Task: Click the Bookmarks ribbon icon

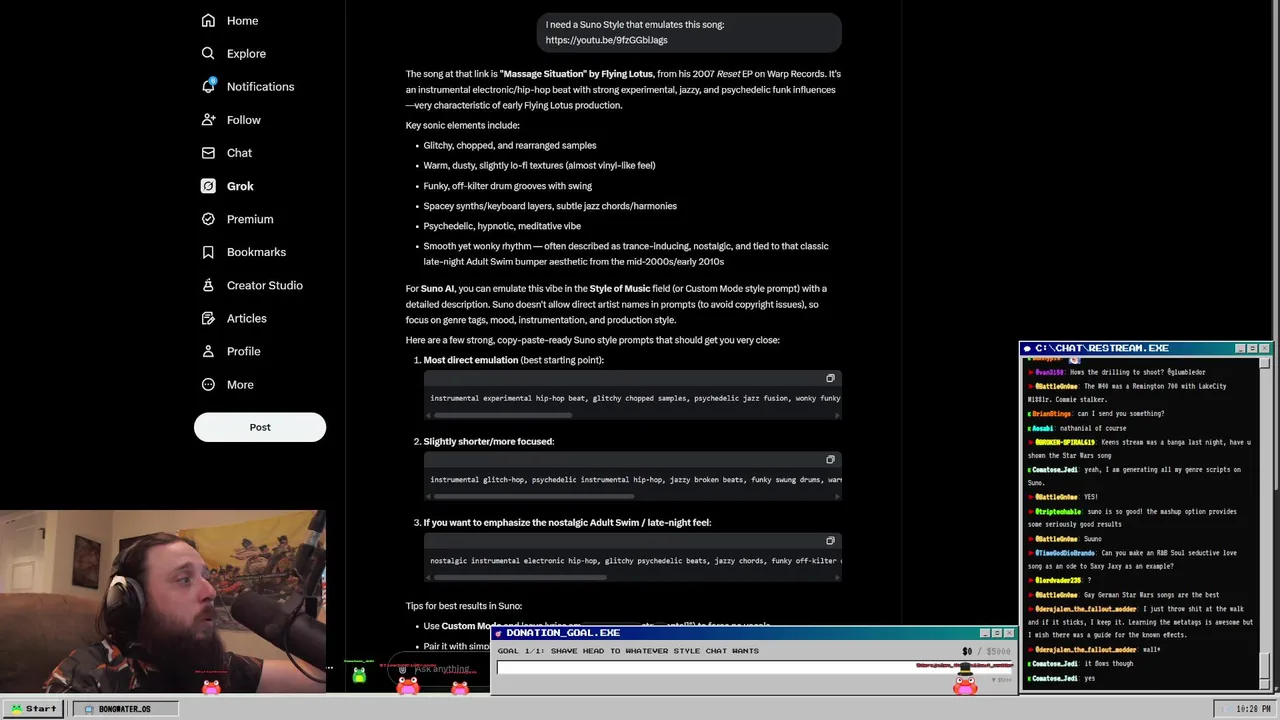Action: (208, 251)
